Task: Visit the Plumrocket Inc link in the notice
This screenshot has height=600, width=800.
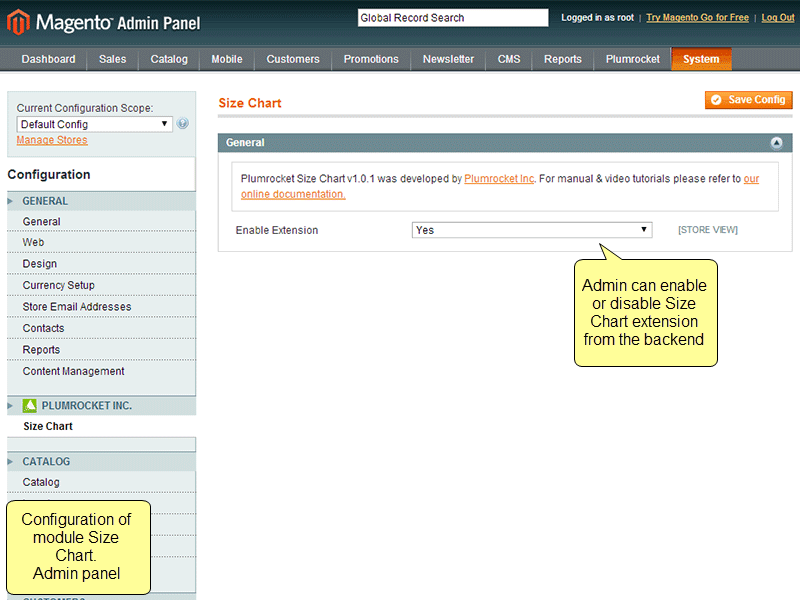Action: coord(498,178)
